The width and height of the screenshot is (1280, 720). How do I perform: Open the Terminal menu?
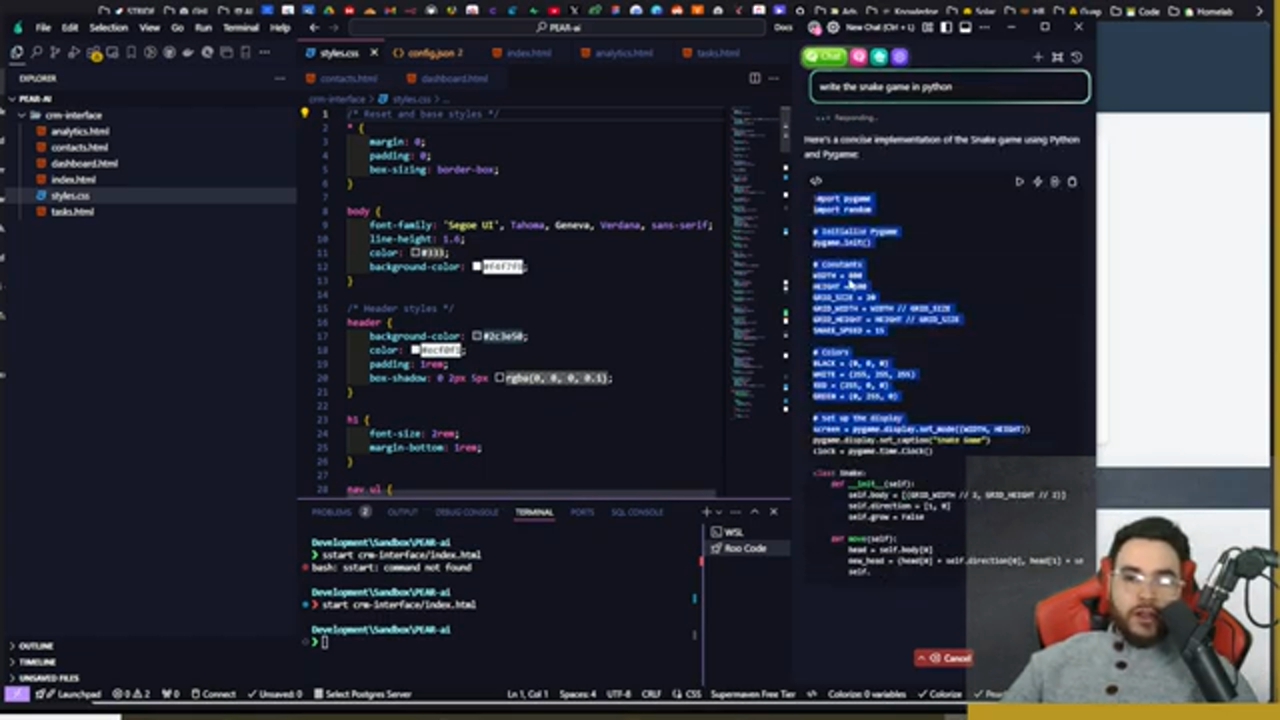(x=240, y=28)
